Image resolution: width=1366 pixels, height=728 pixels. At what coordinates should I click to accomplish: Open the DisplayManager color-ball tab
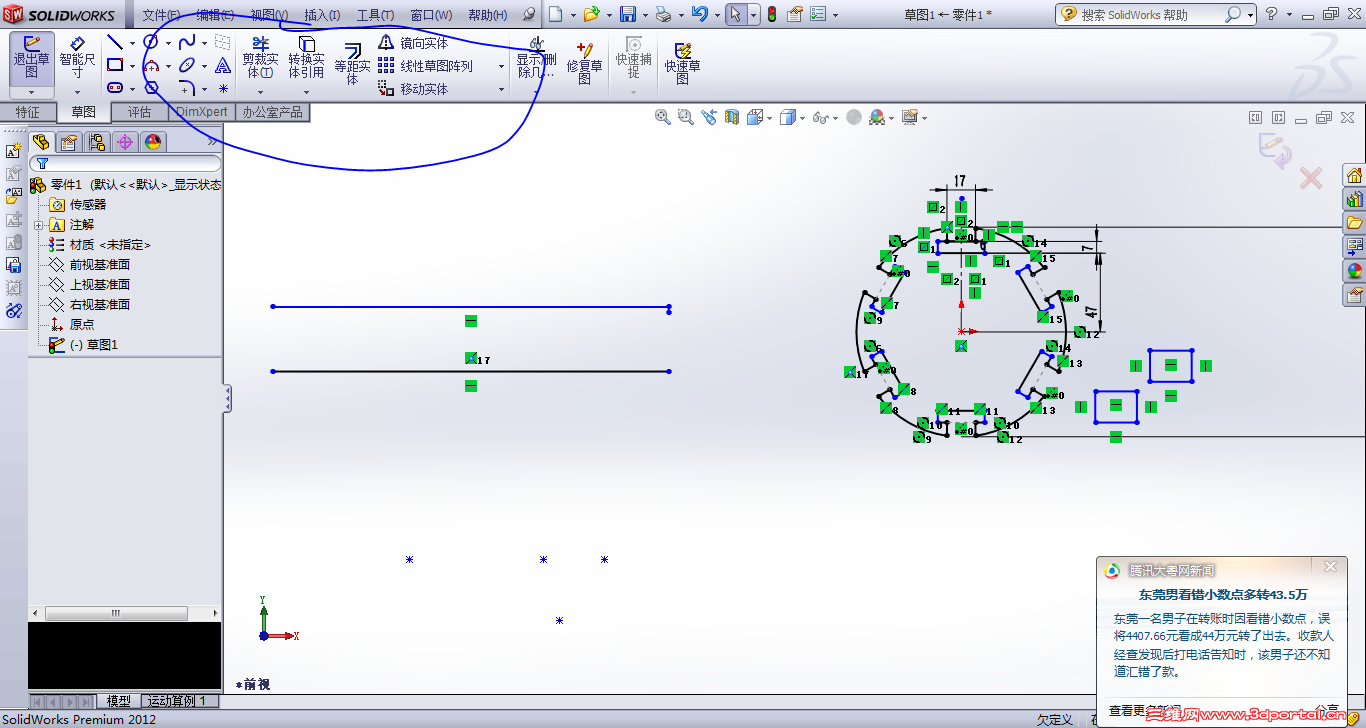point(153,142)
